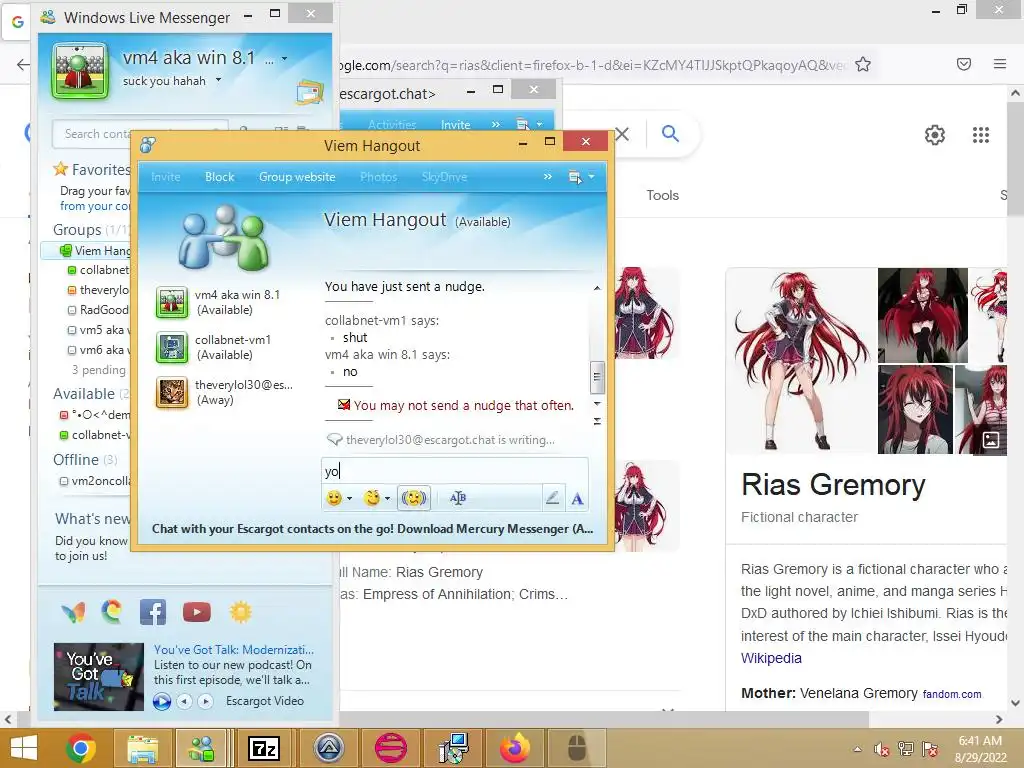Open Google settings gear
1024x768 pixels.
click(935, 135)
